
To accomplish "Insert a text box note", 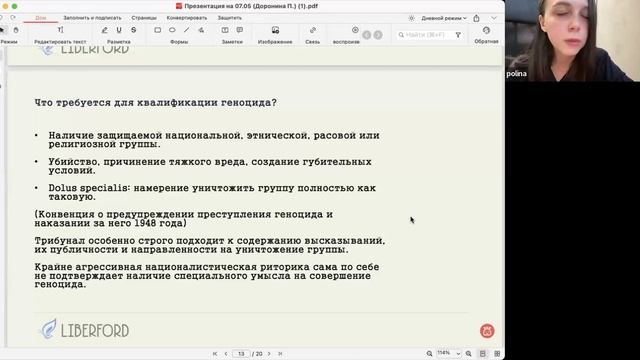I will coord(225,30).
